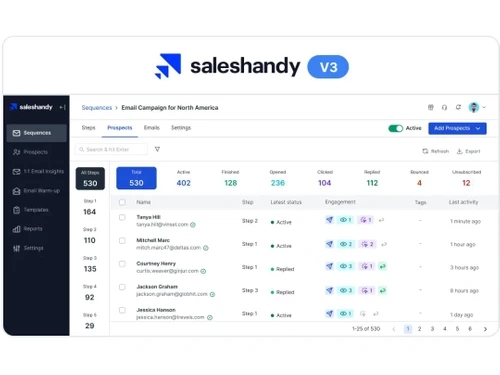Click the Export button
This screenshot has height=375, width=500.
[469, 151]
